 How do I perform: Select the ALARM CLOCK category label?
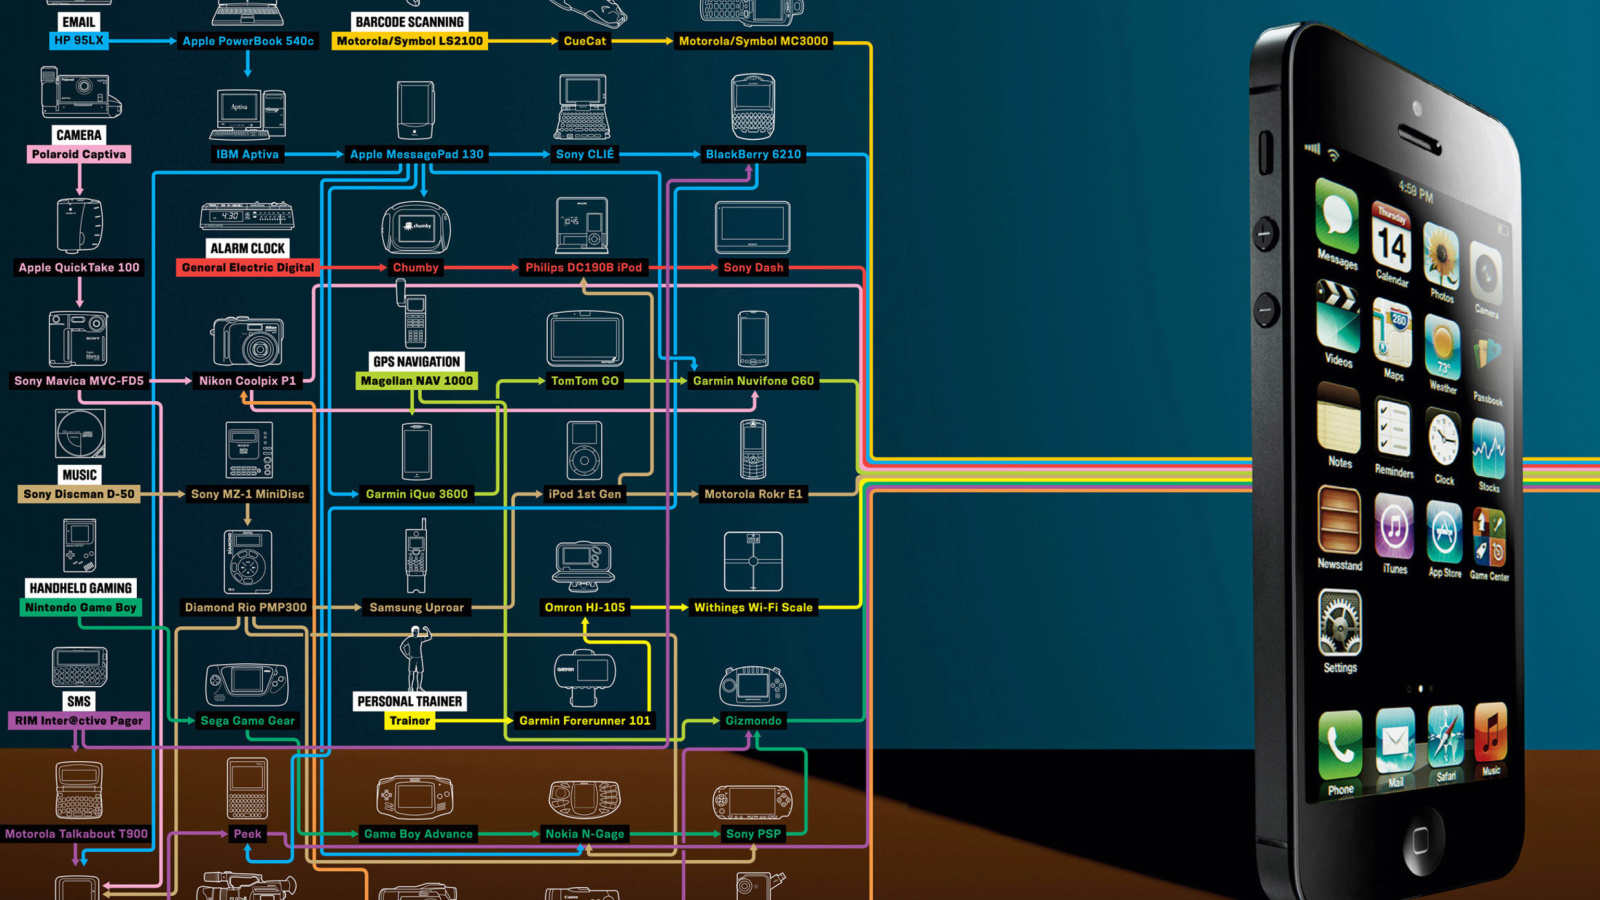point(248,248)
